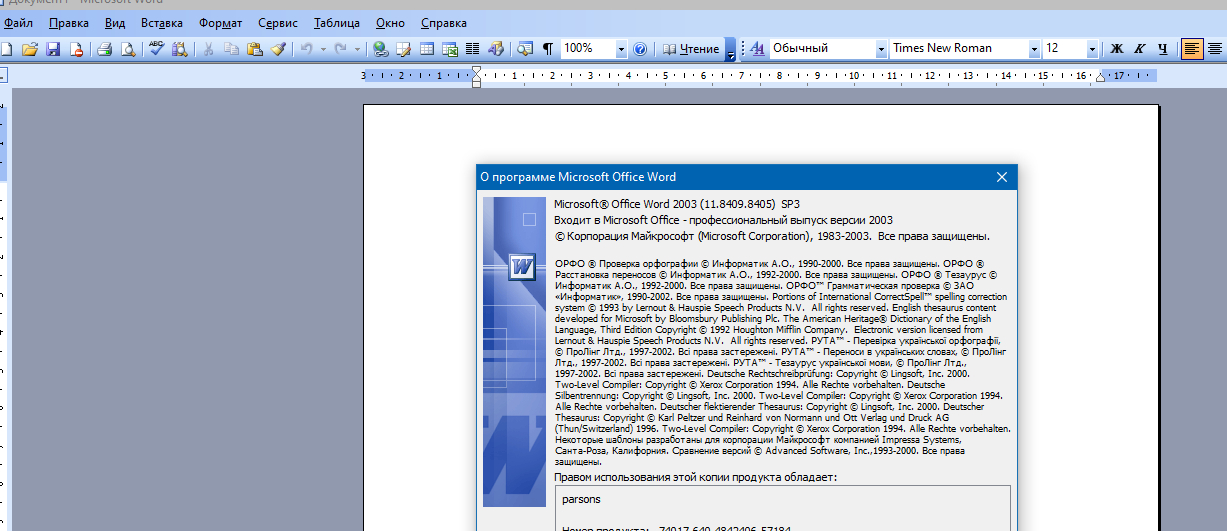Image resolution: width=1227 pixels, height=531 pixels.
Task: Click the Redo arrow
Action: click(x=341, y=48)
